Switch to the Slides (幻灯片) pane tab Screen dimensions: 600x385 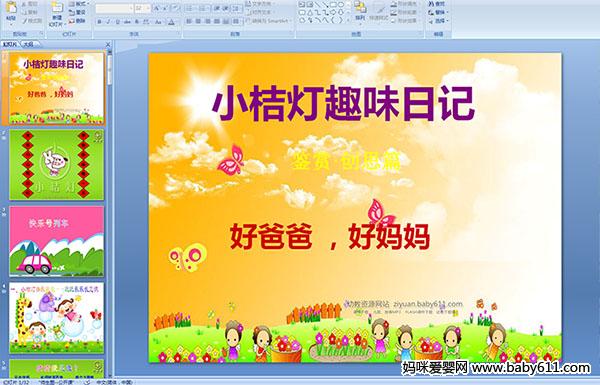pos(10,44)
